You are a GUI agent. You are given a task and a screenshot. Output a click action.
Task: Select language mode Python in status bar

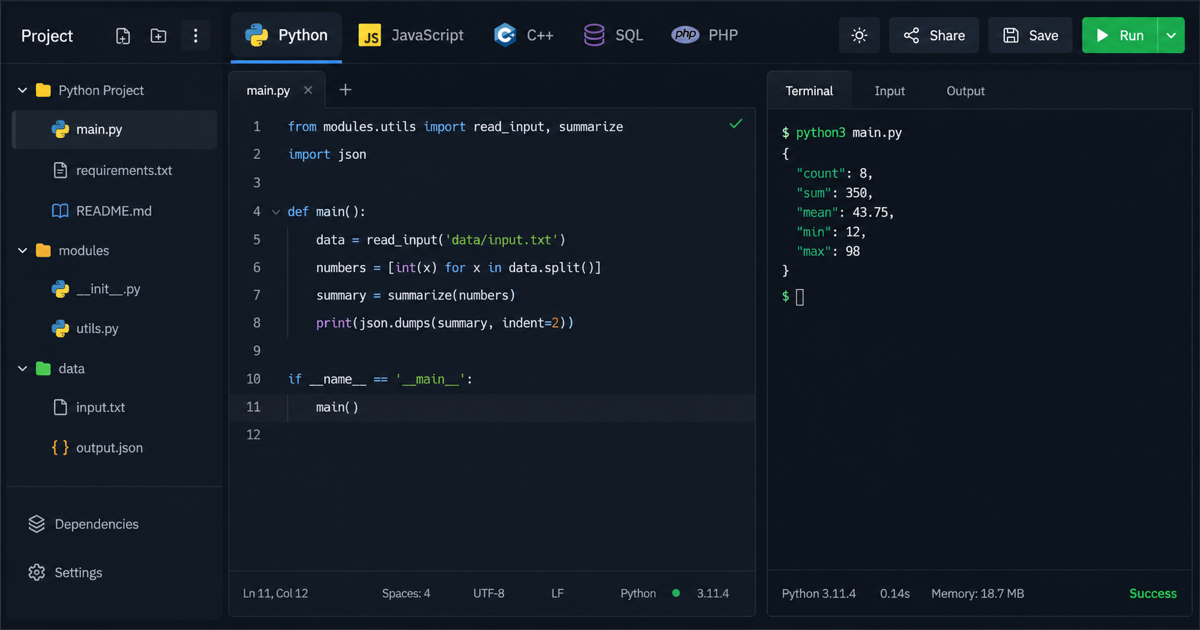click(638, 593)
